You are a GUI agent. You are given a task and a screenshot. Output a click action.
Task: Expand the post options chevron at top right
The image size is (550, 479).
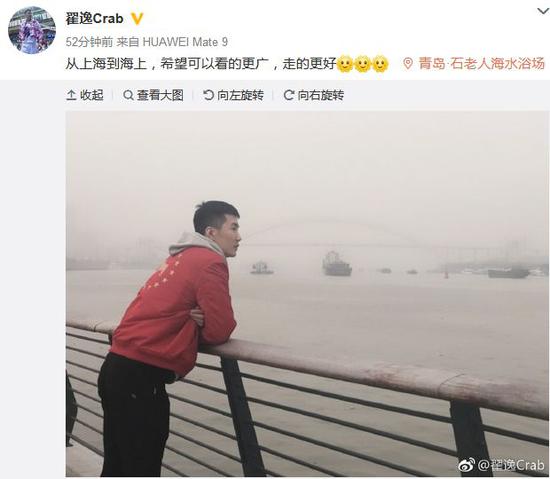point(543,11)
